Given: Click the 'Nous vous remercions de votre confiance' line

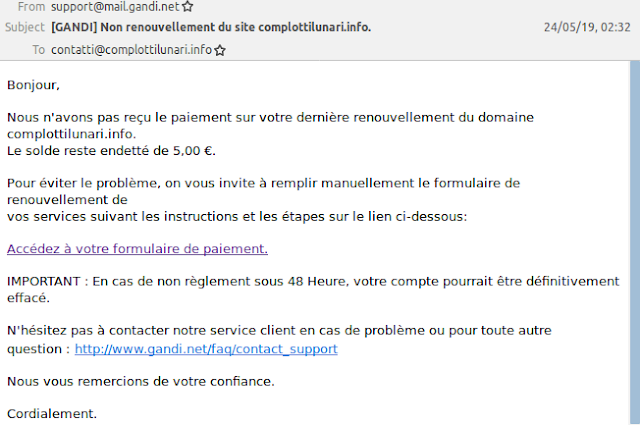Looking at the screenshot, I should tap(141, 381).
